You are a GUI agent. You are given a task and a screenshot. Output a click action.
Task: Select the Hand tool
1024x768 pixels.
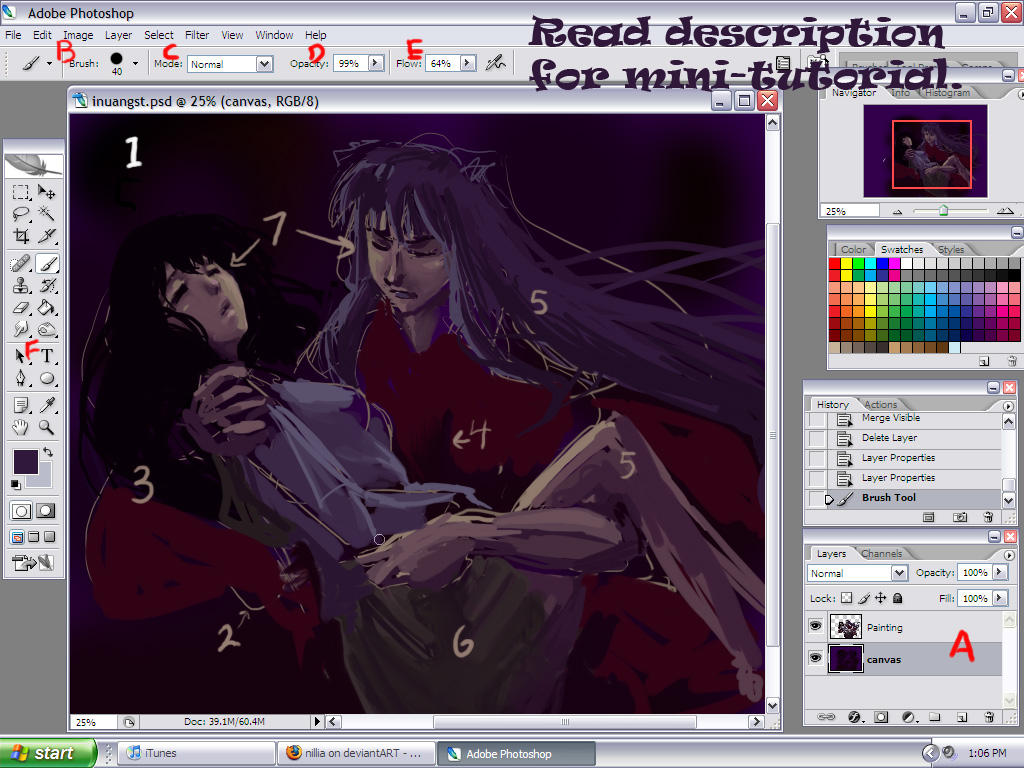[21, 427]
